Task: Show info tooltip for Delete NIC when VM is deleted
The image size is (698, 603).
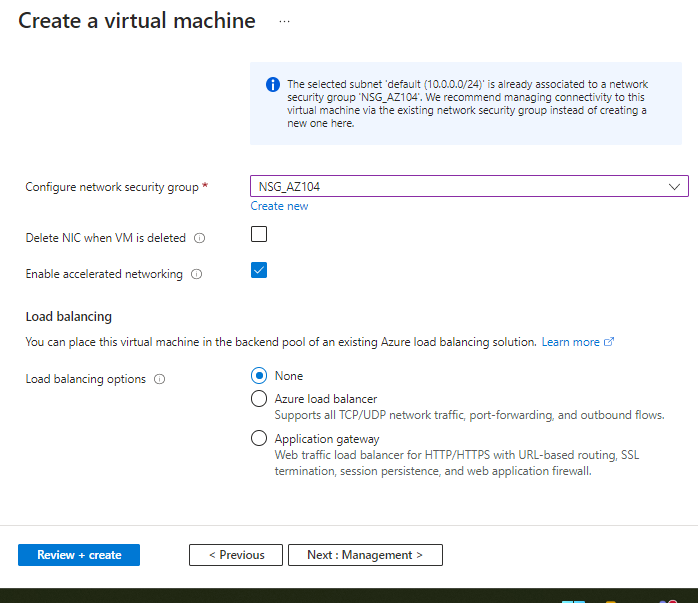Action: (199, 238)
